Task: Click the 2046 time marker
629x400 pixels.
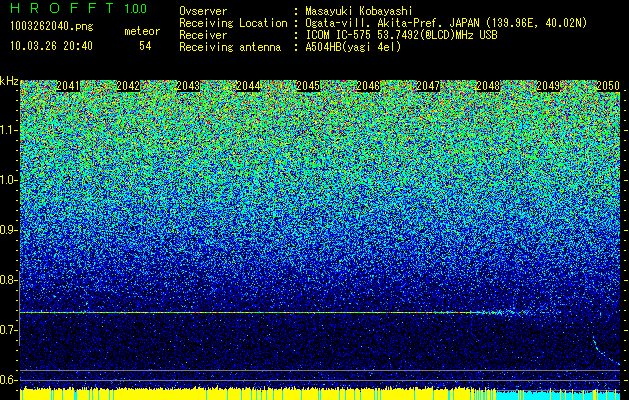Action: [x=368, y=85]
